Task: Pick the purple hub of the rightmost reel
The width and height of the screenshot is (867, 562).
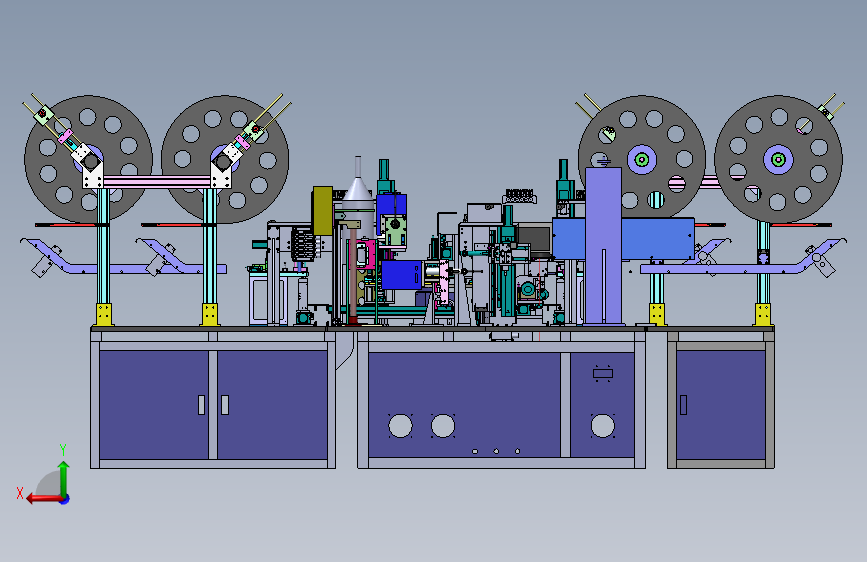Action: point(778,160)
